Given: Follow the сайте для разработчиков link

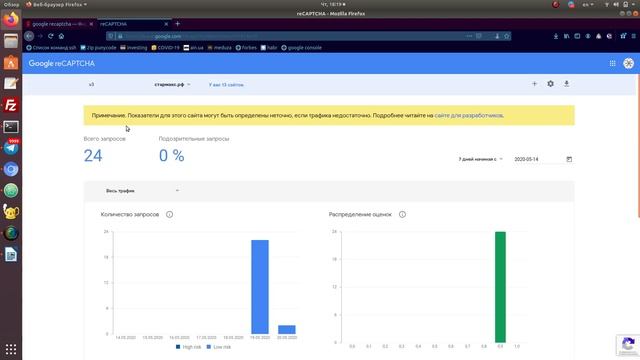Looking at the screenshot, I should click(469, 116).
